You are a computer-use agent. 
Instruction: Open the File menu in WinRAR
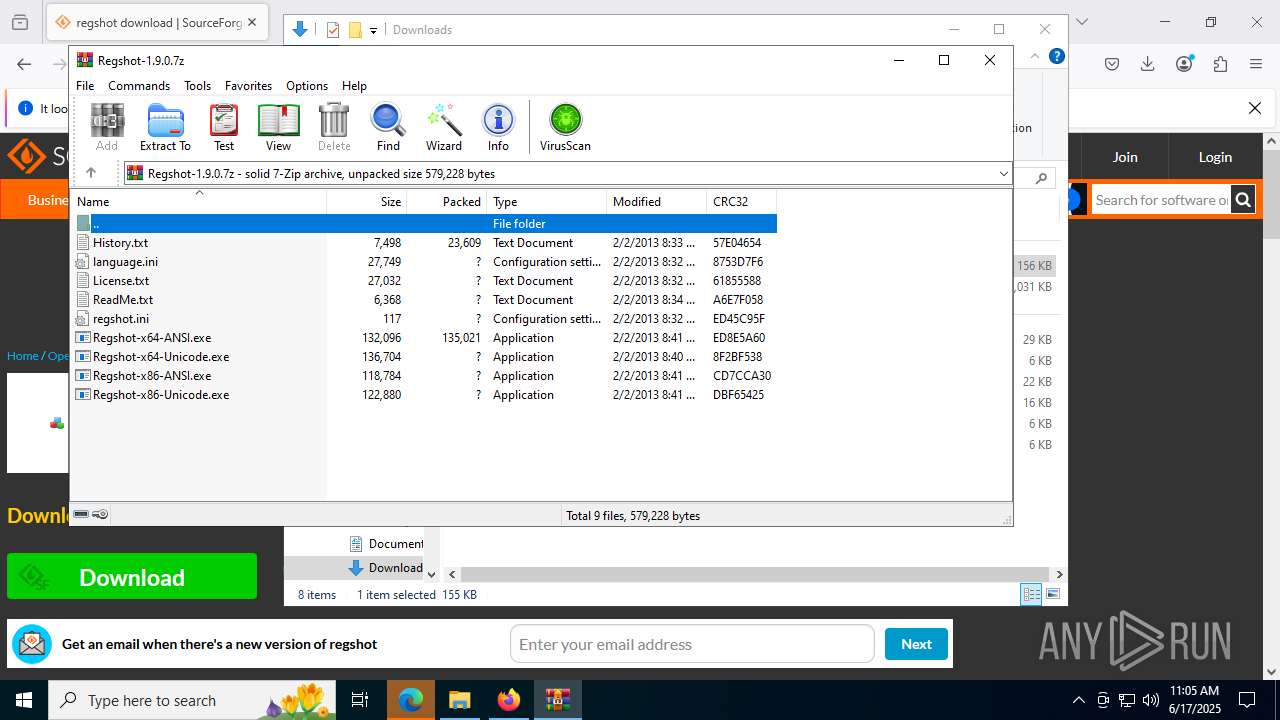coord(85,86)
